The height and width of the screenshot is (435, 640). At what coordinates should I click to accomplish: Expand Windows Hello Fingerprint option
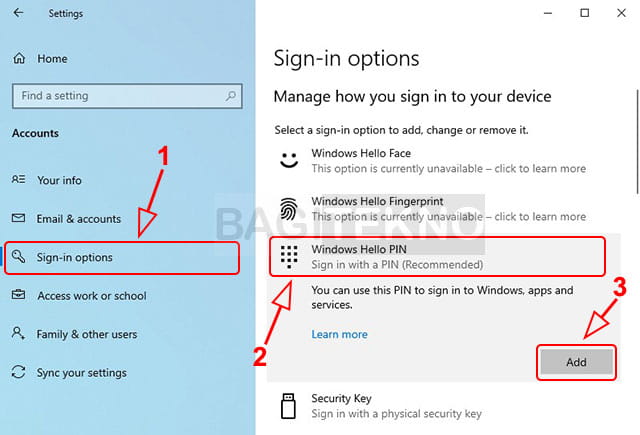444,209
